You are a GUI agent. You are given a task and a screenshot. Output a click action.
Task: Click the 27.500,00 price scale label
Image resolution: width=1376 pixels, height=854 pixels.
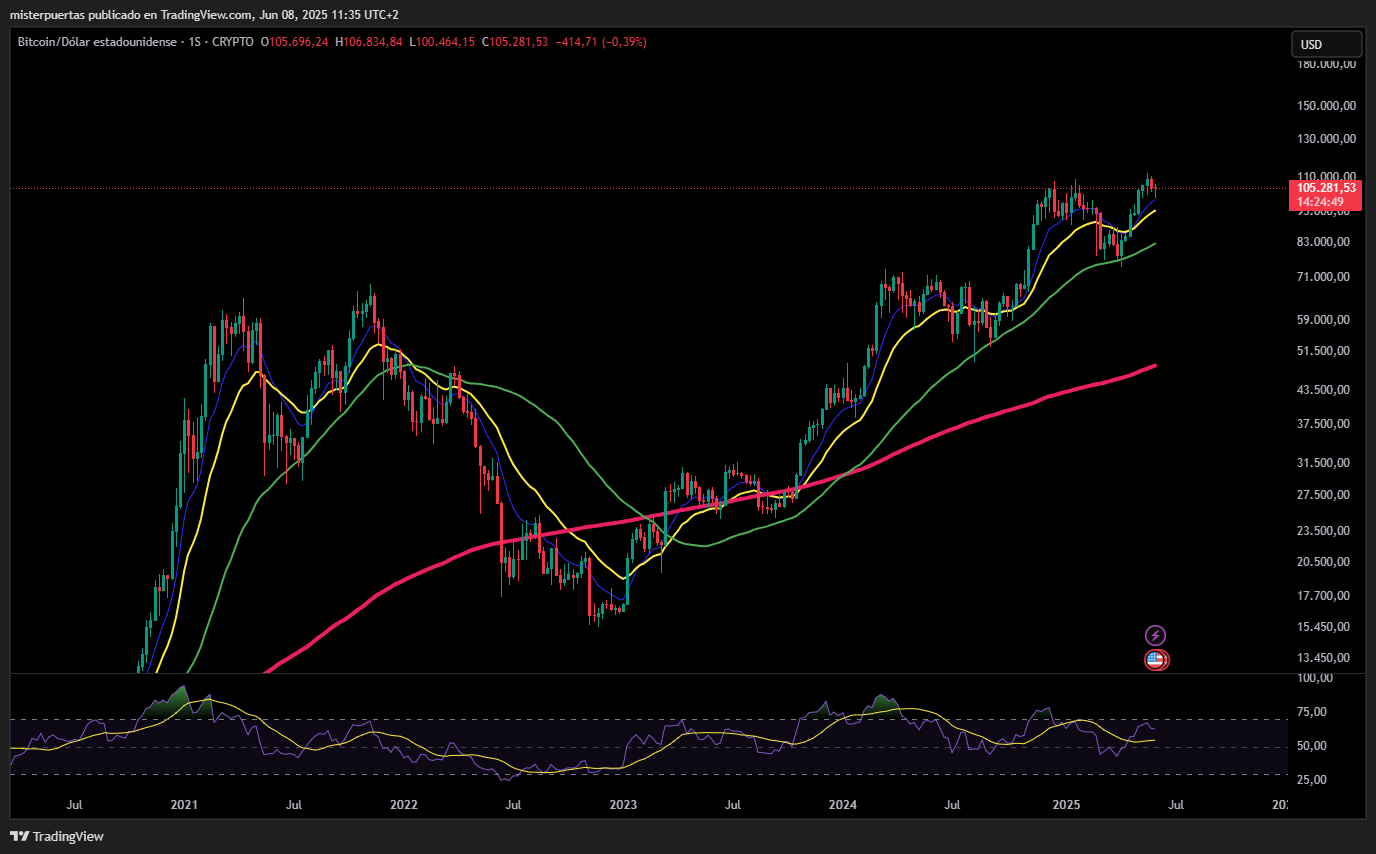pos(1325,495)
